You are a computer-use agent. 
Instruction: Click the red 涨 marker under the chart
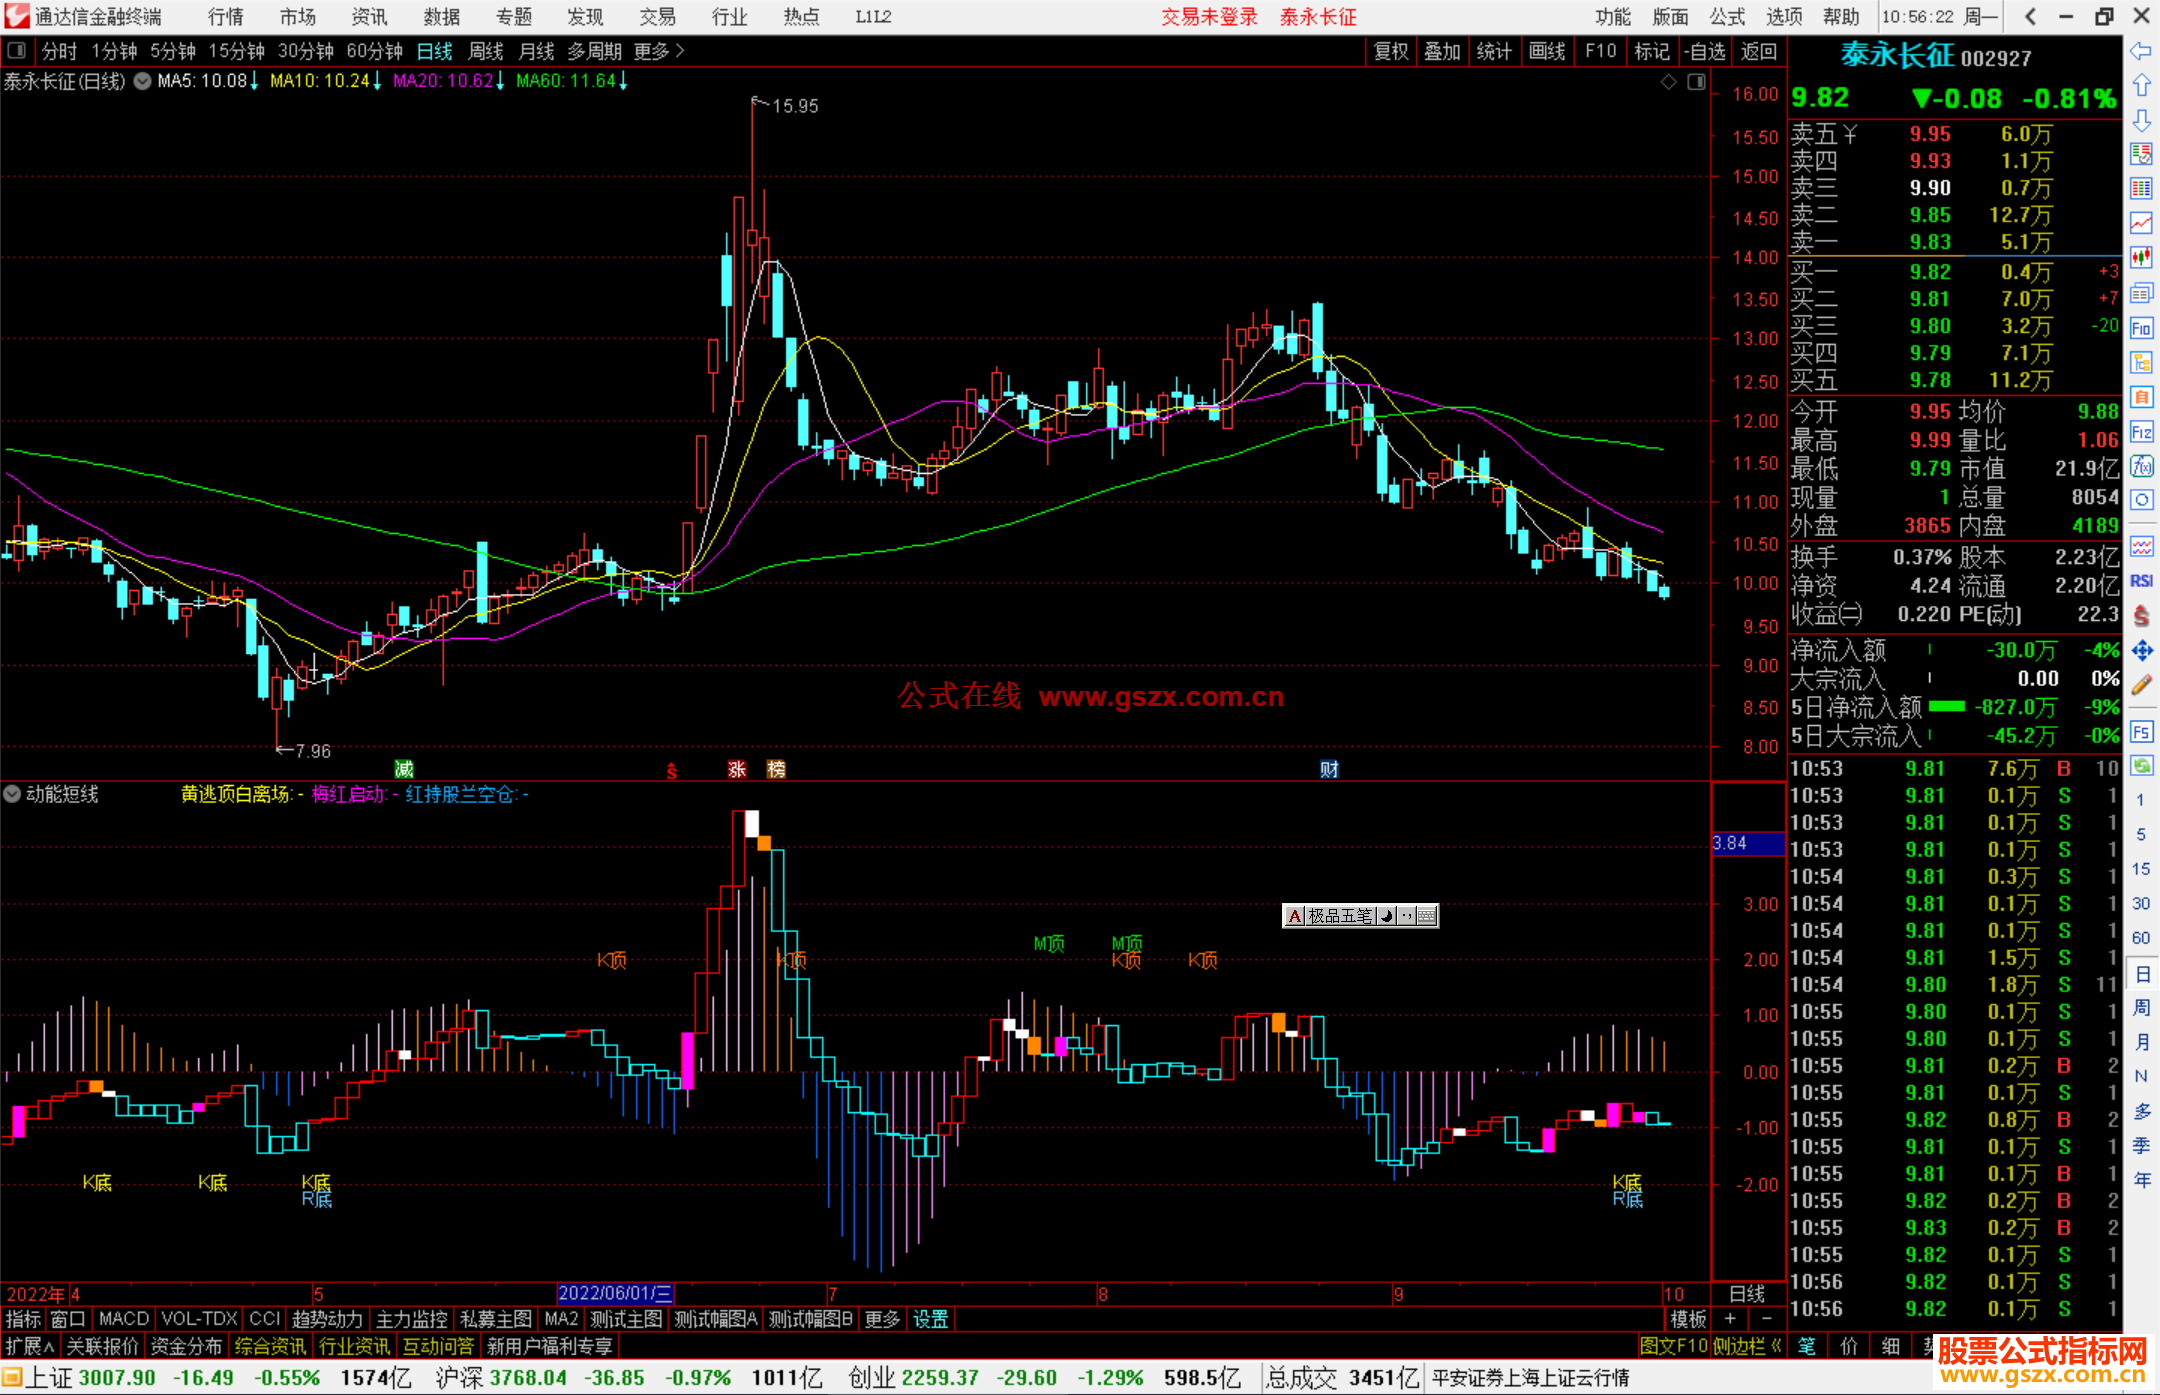(x=737, y=769)
